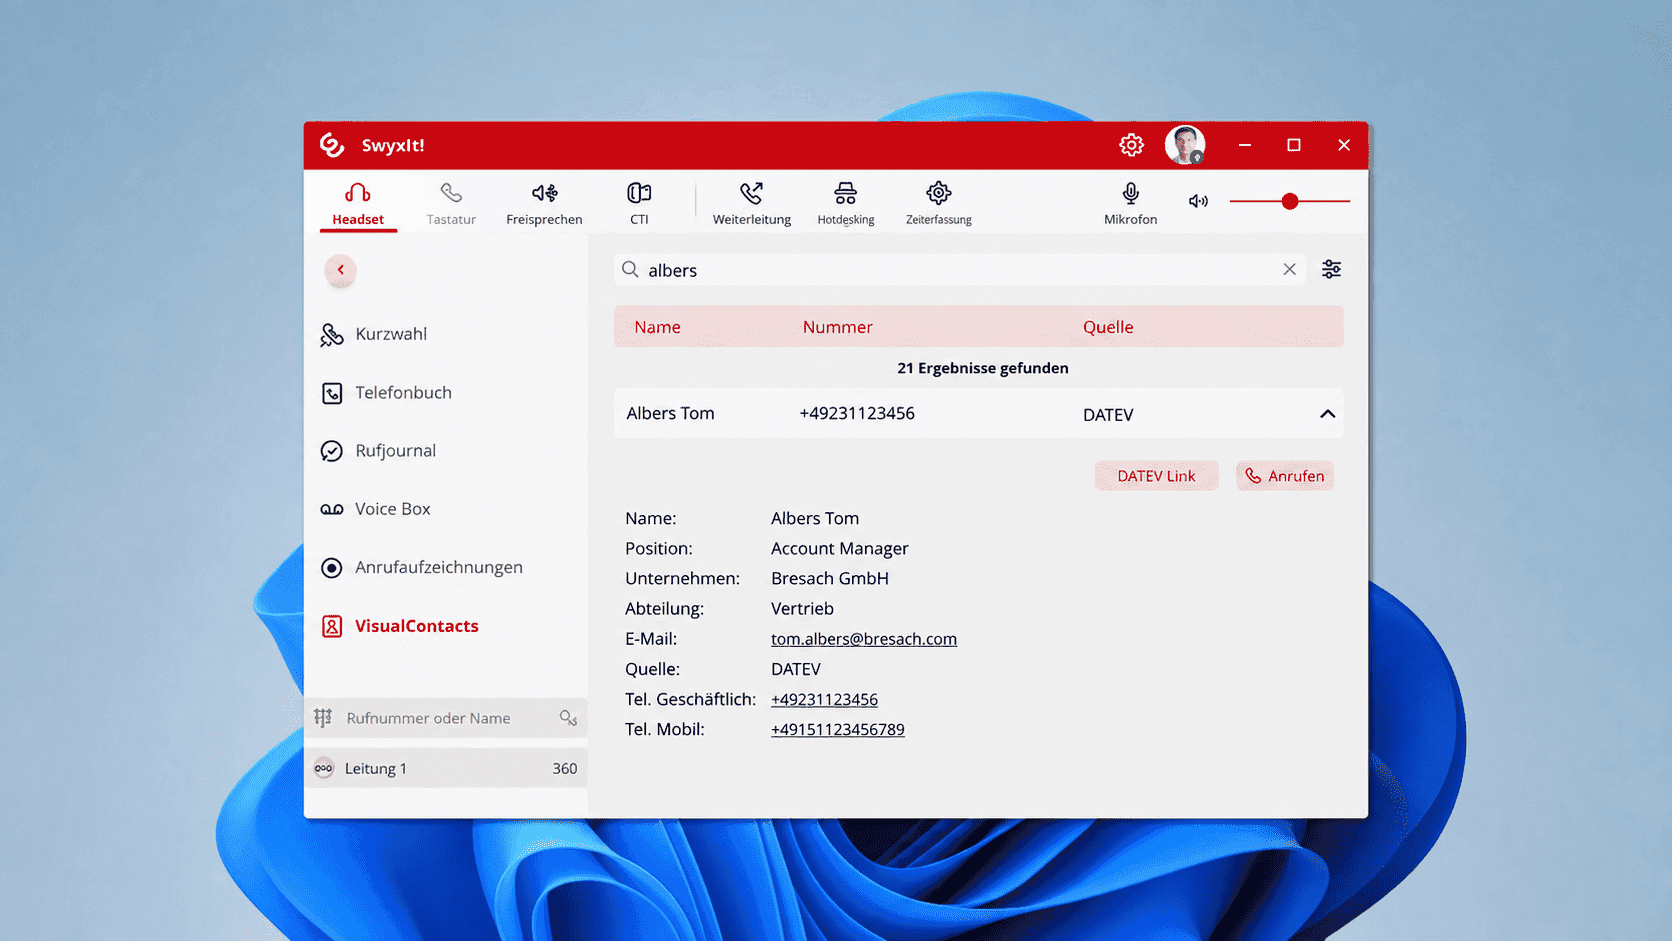Screen dimensions: 1672x941
Task: Maximize the SwyxIt! window
Action: 1293,145
